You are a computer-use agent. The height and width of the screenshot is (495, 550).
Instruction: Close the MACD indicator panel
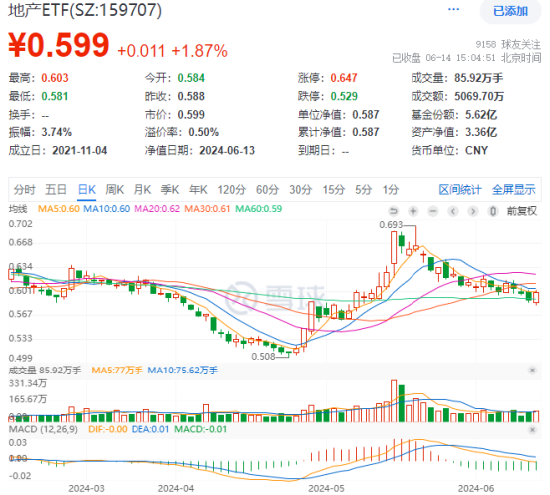point(532,430)
